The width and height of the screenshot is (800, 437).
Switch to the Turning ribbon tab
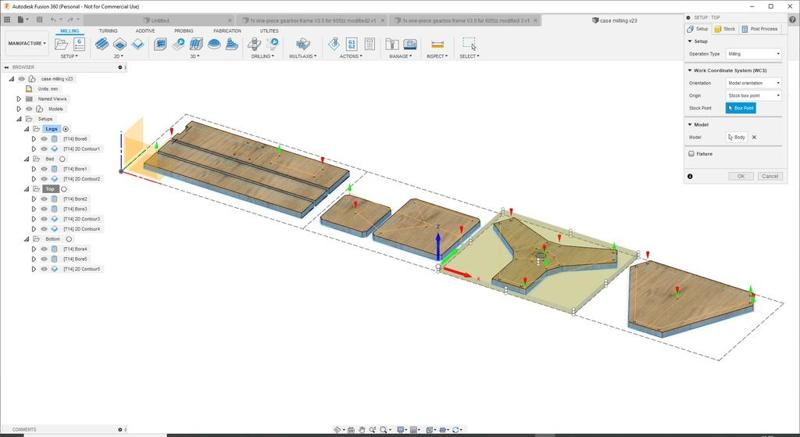[x=107, y=31]
